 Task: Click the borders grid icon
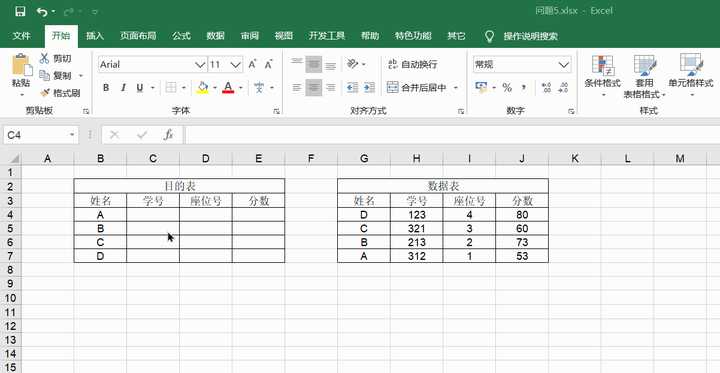coord(171,87)
